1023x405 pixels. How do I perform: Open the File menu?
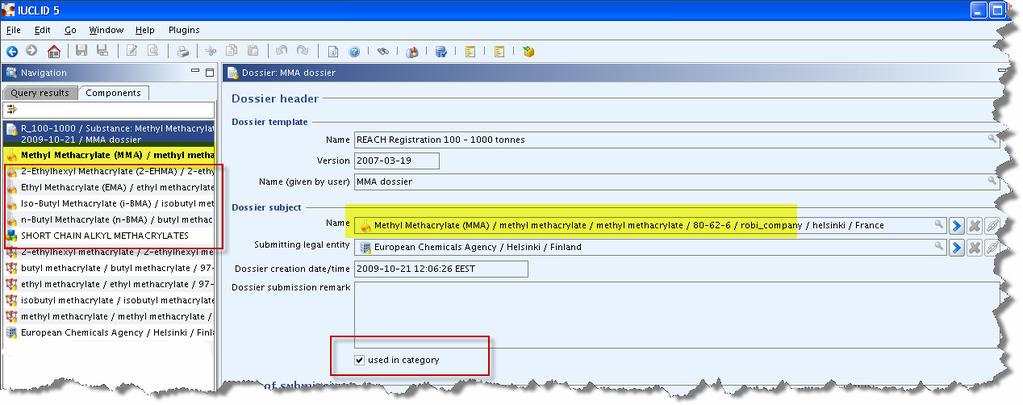[13, 30]
